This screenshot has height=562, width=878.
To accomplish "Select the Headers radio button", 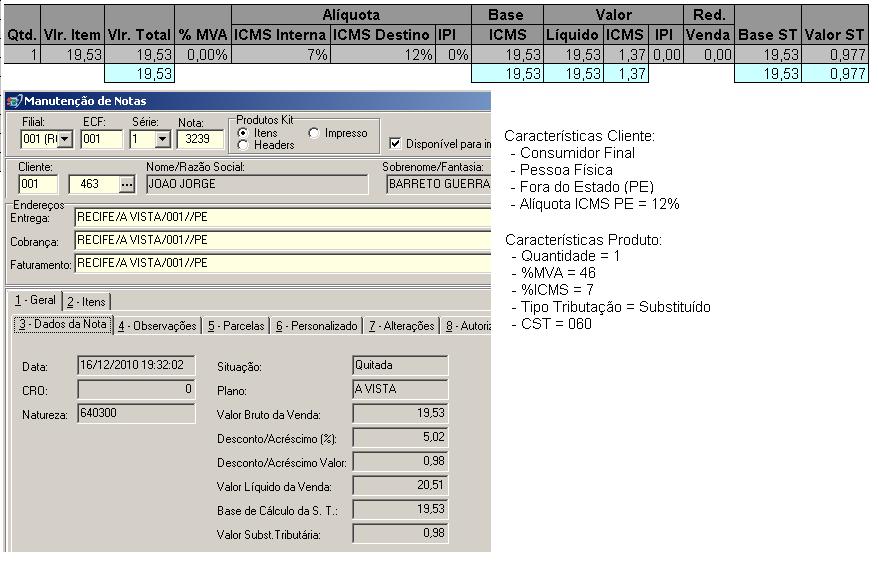I will point(243,145).
